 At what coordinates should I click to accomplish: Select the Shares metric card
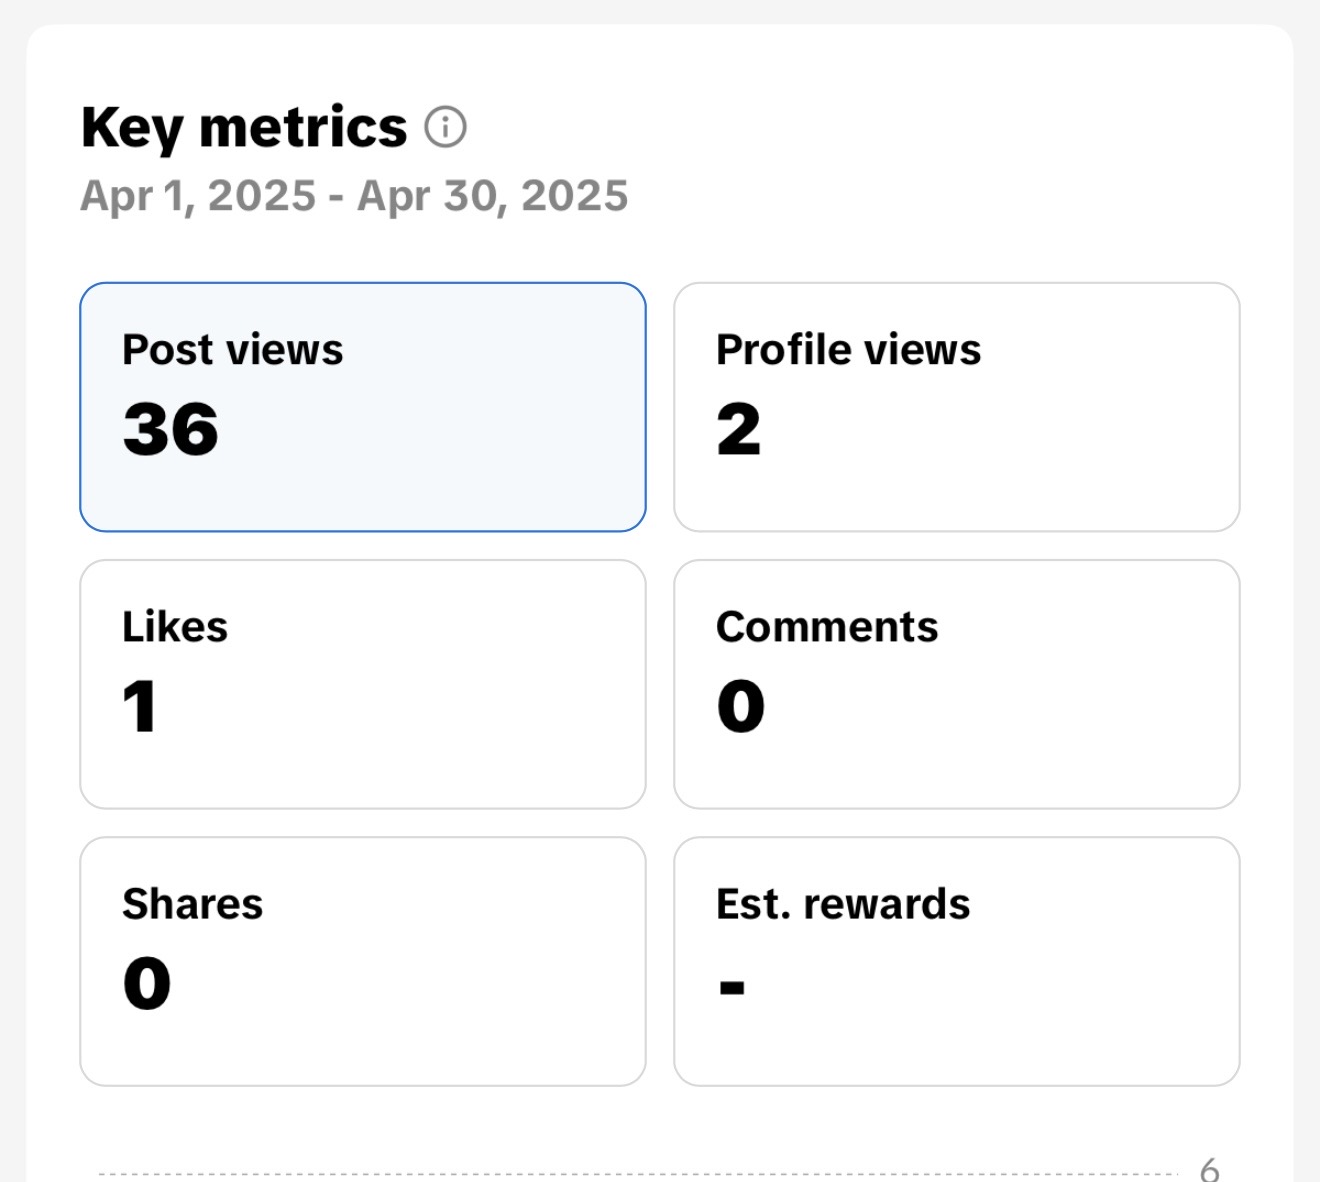pos(362,961)
